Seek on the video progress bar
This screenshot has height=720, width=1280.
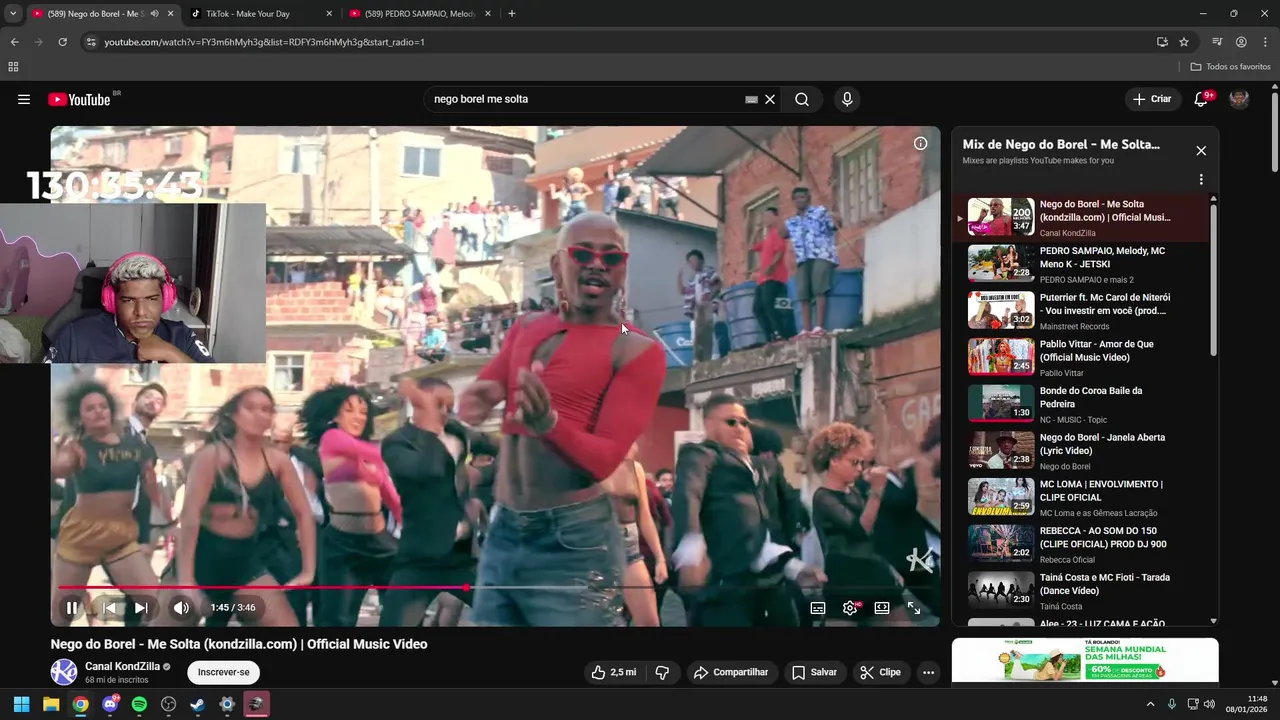point(495,587)
